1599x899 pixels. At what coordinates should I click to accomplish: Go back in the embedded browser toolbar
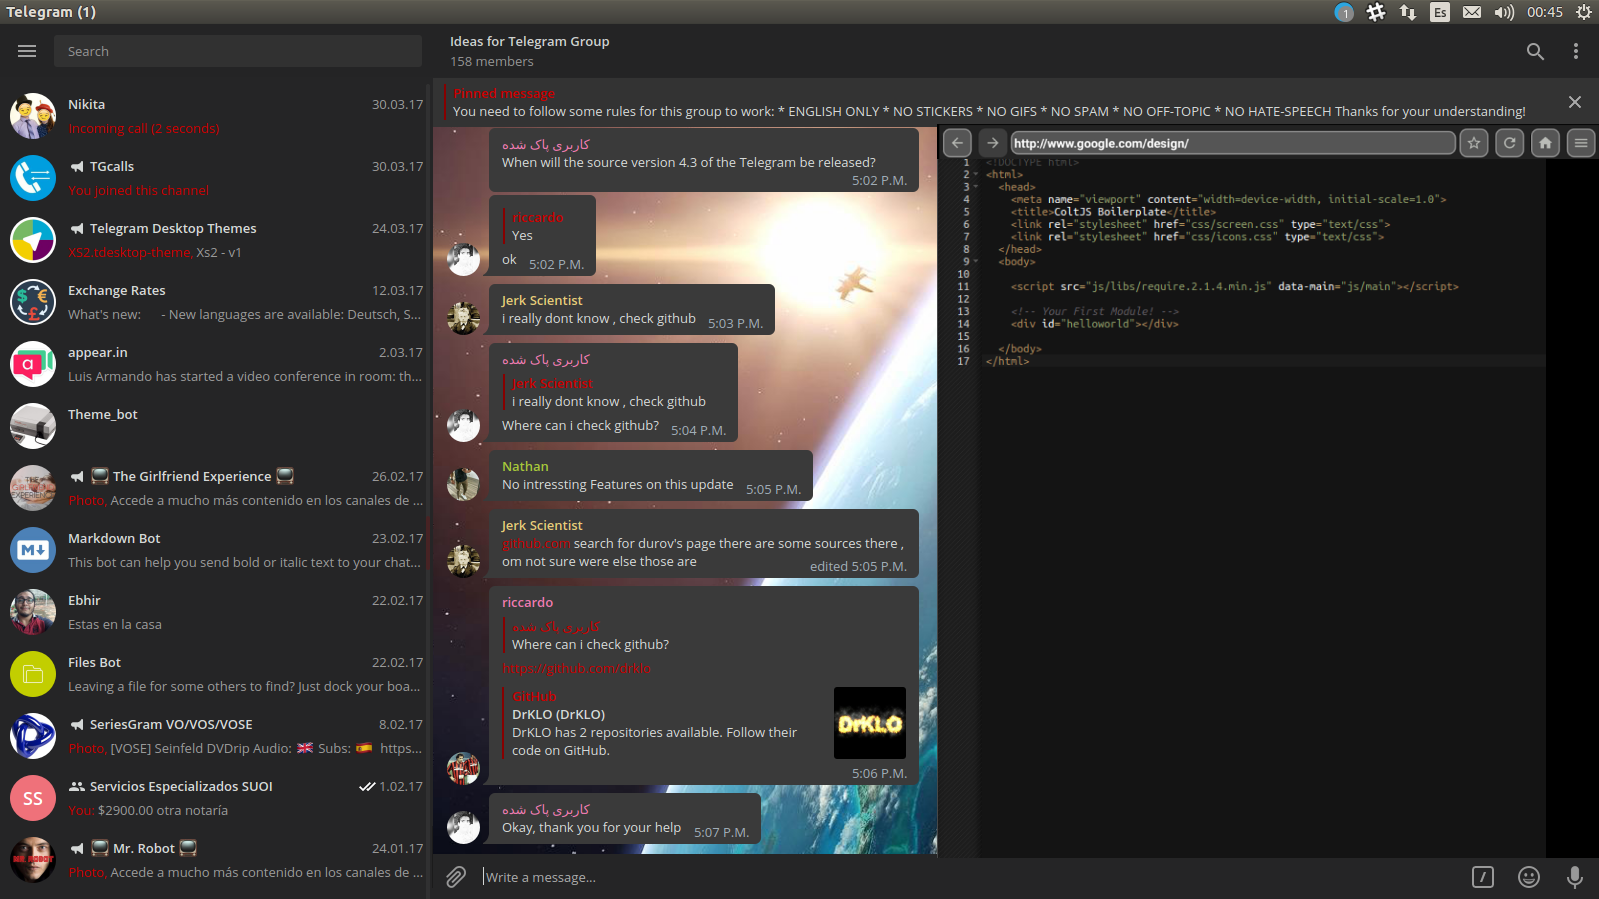coord(957,143)
